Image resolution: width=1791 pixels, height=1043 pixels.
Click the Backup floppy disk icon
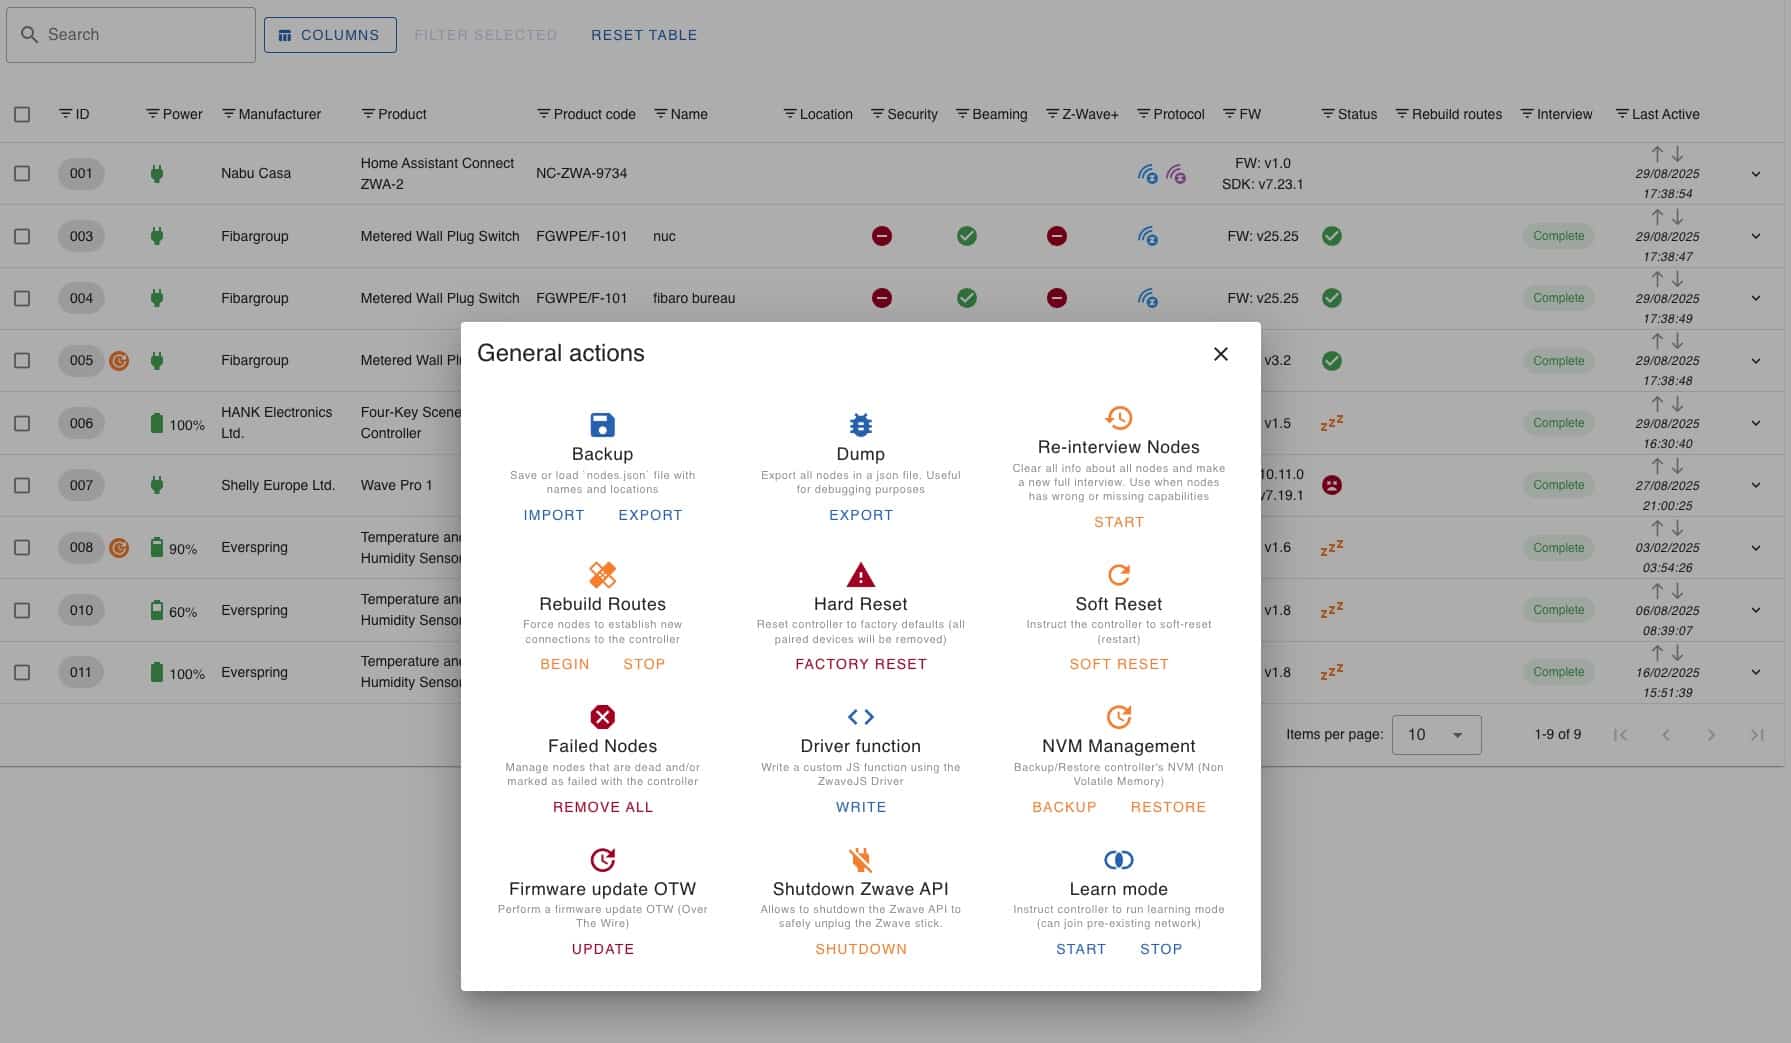click(602, 425)
